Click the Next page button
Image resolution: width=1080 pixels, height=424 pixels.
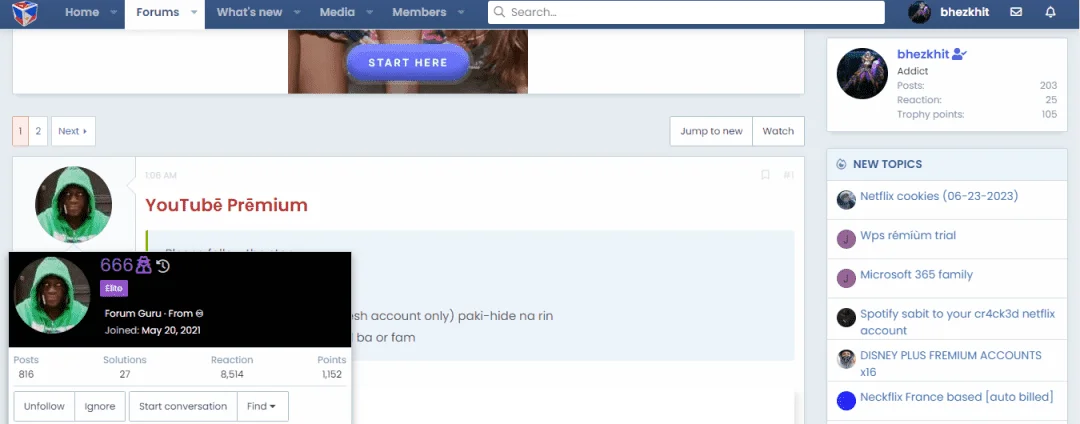73,131
